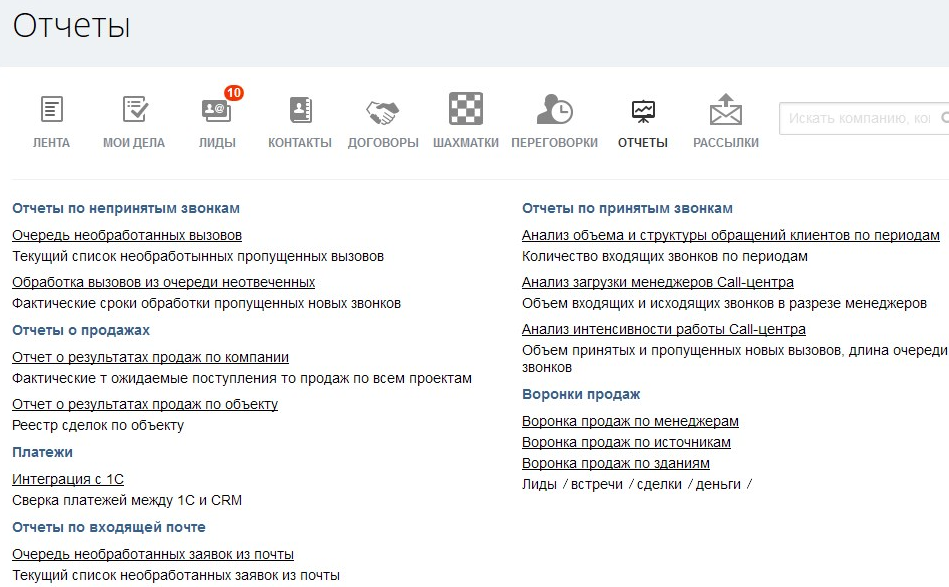Focus the company search field

(x=864, y=118)
